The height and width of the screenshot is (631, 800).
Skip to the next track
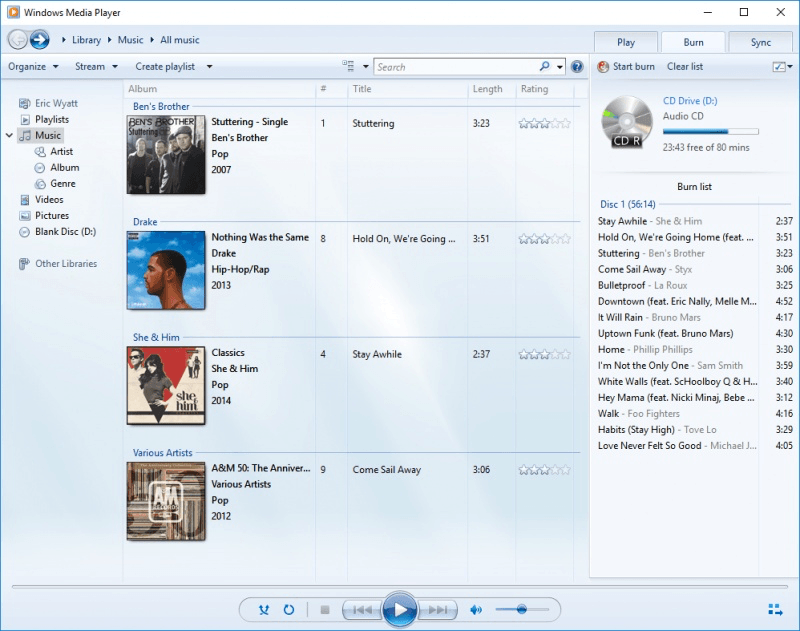tap(437, 610)
